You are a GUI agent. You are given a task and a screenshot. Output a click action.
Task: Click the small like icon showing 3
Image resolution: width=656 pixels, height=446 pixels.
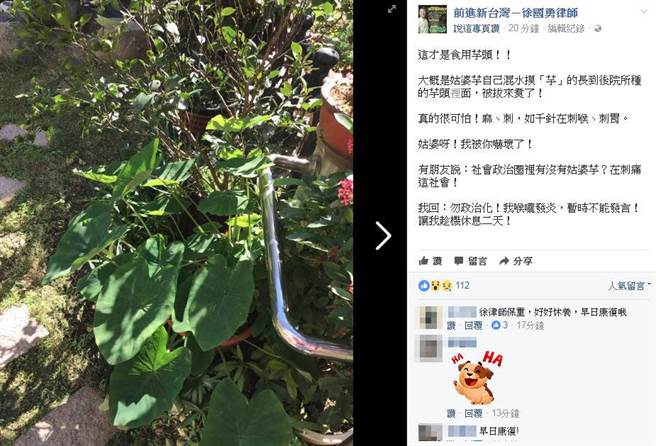click(496, 325)
